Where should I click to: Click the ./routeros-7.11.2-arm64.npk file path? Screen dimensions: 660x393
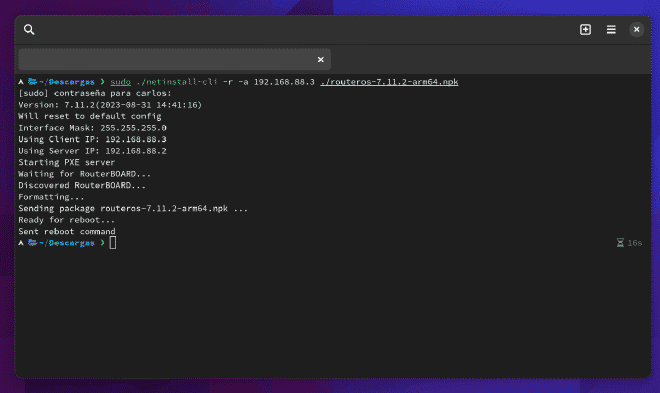pos(389,82)
